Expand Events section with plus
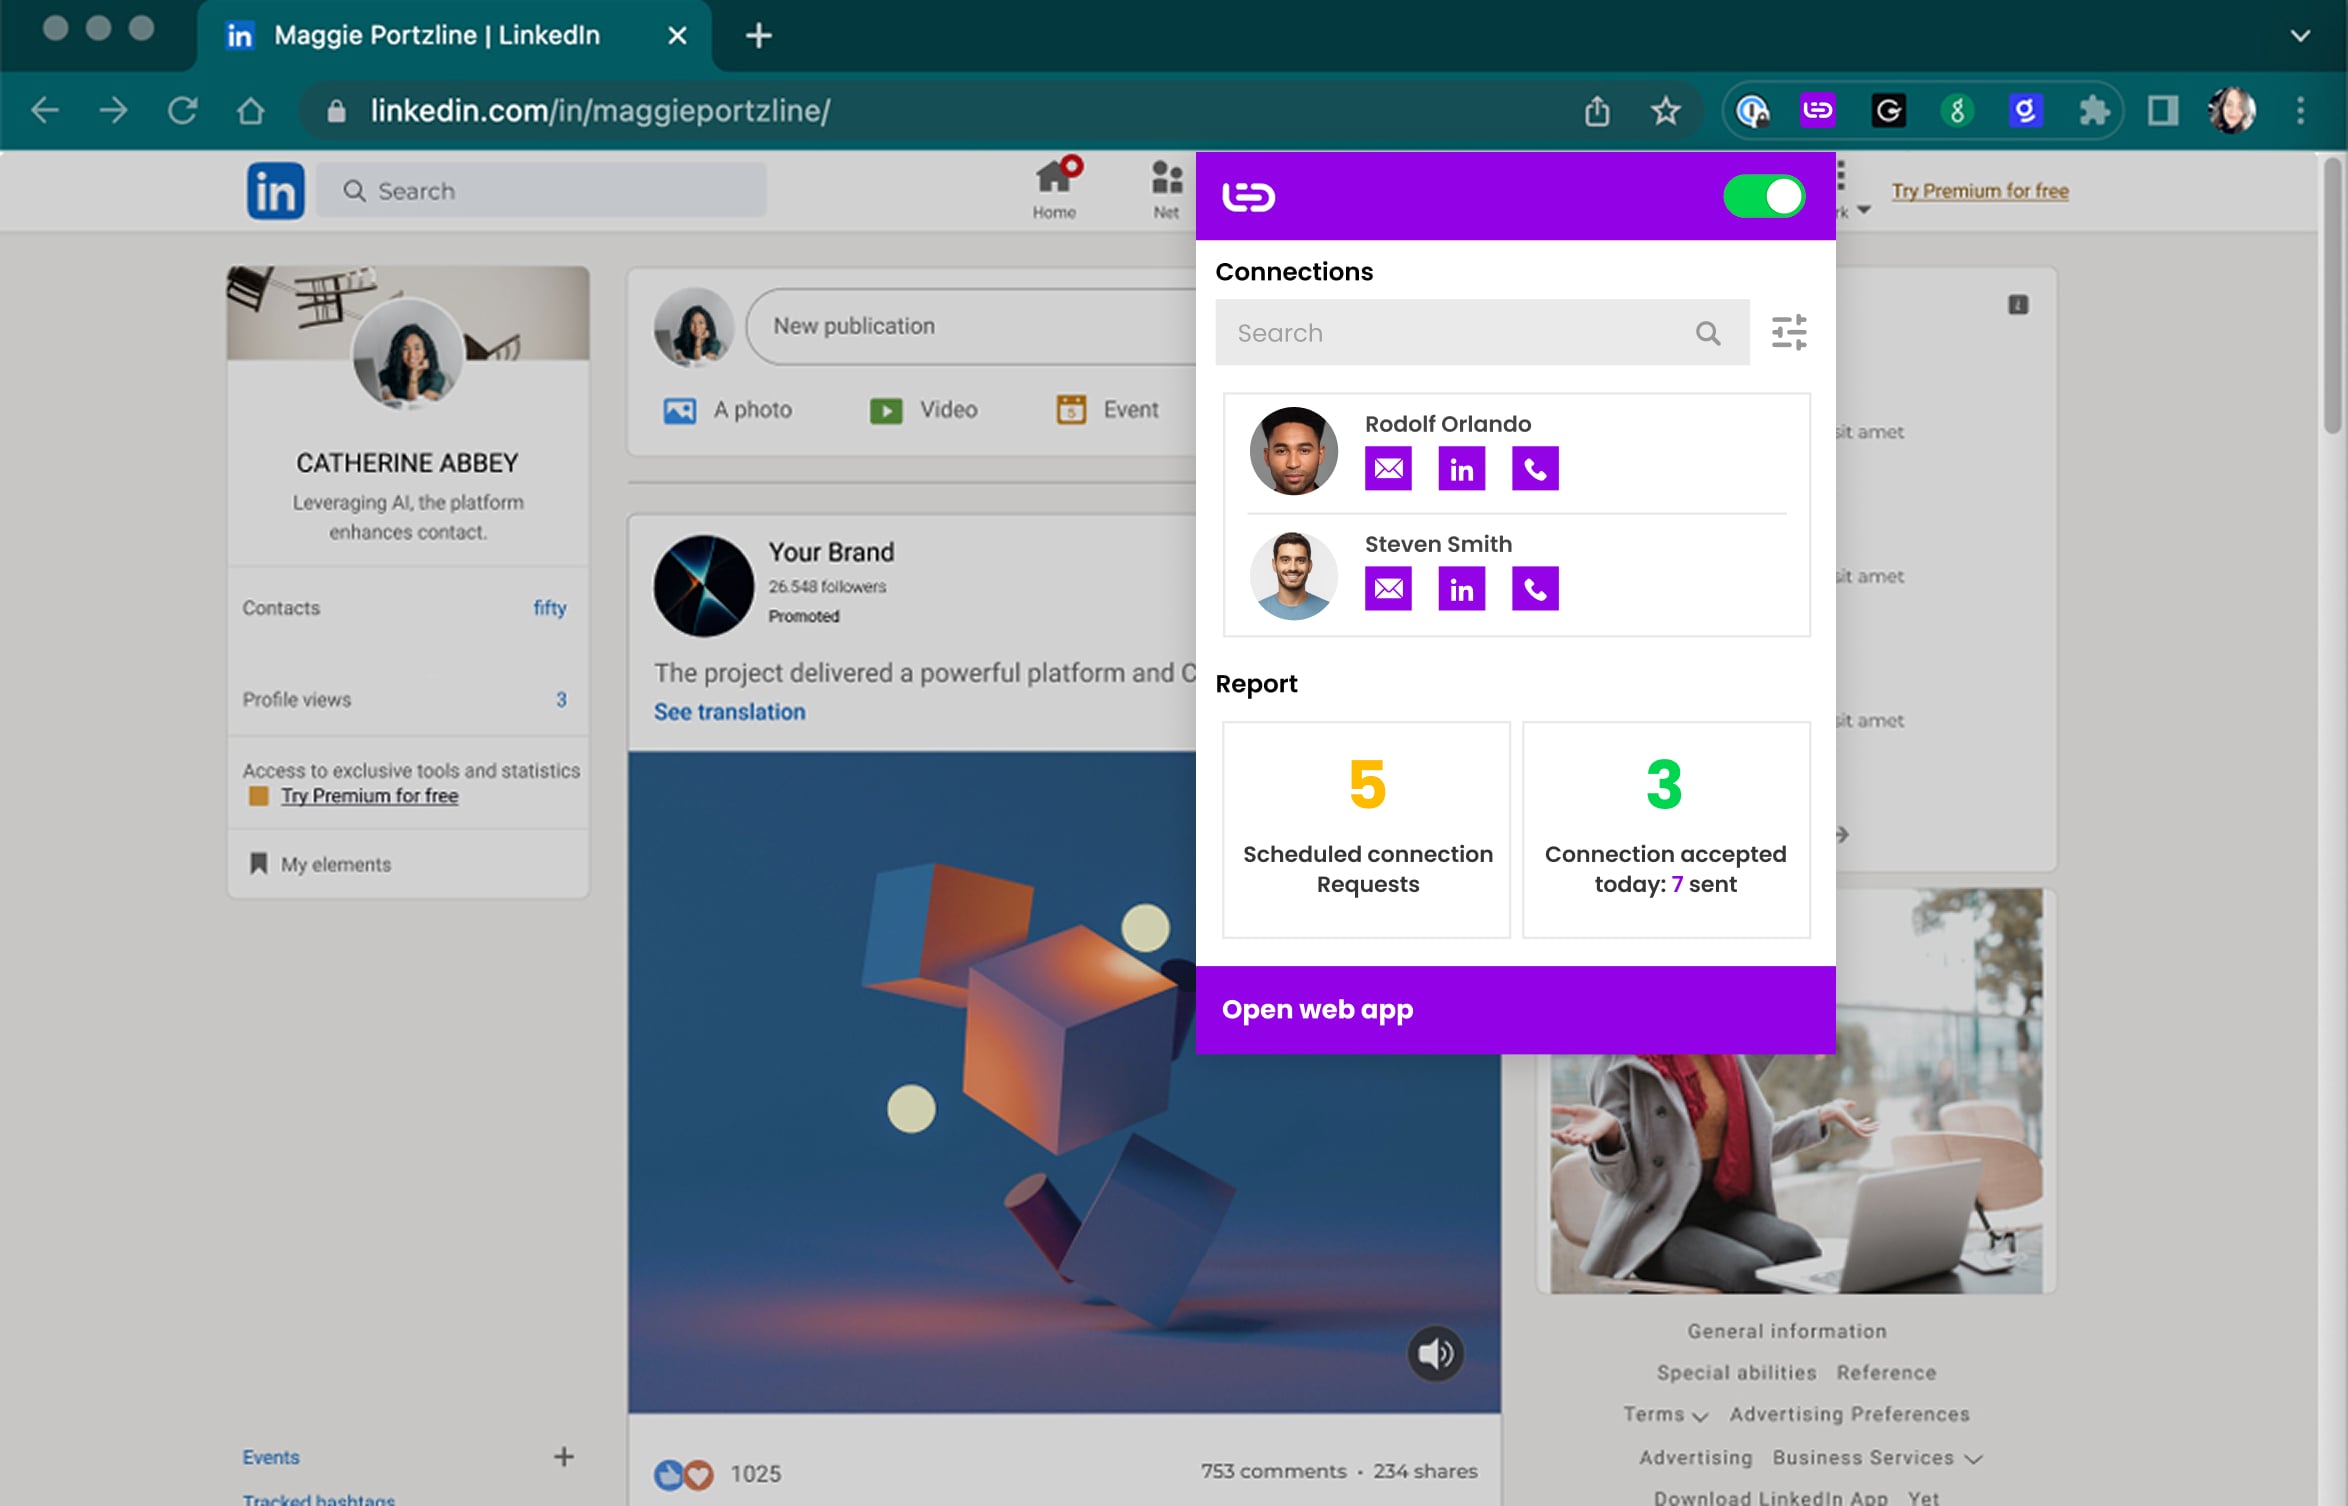 click(563, 1456)
